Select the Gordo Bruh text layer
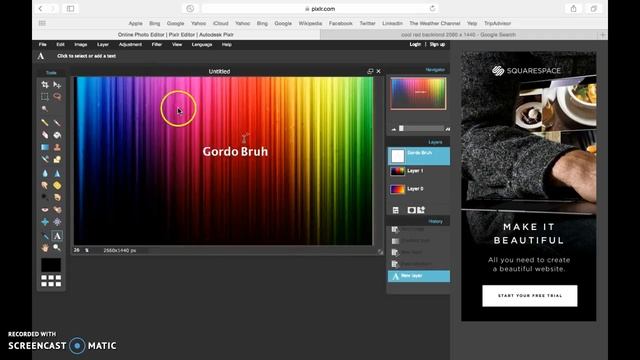640x360 pixels. 419,156
